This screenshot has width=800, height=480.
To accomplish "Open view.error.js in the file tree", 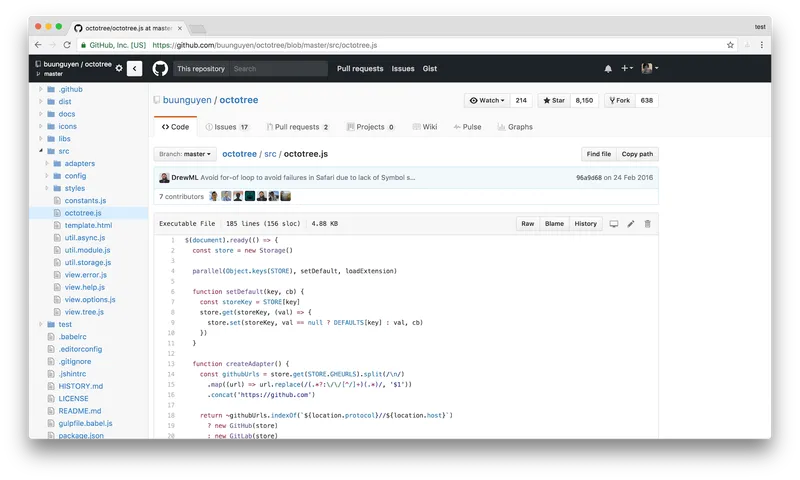I will point(86,274).
